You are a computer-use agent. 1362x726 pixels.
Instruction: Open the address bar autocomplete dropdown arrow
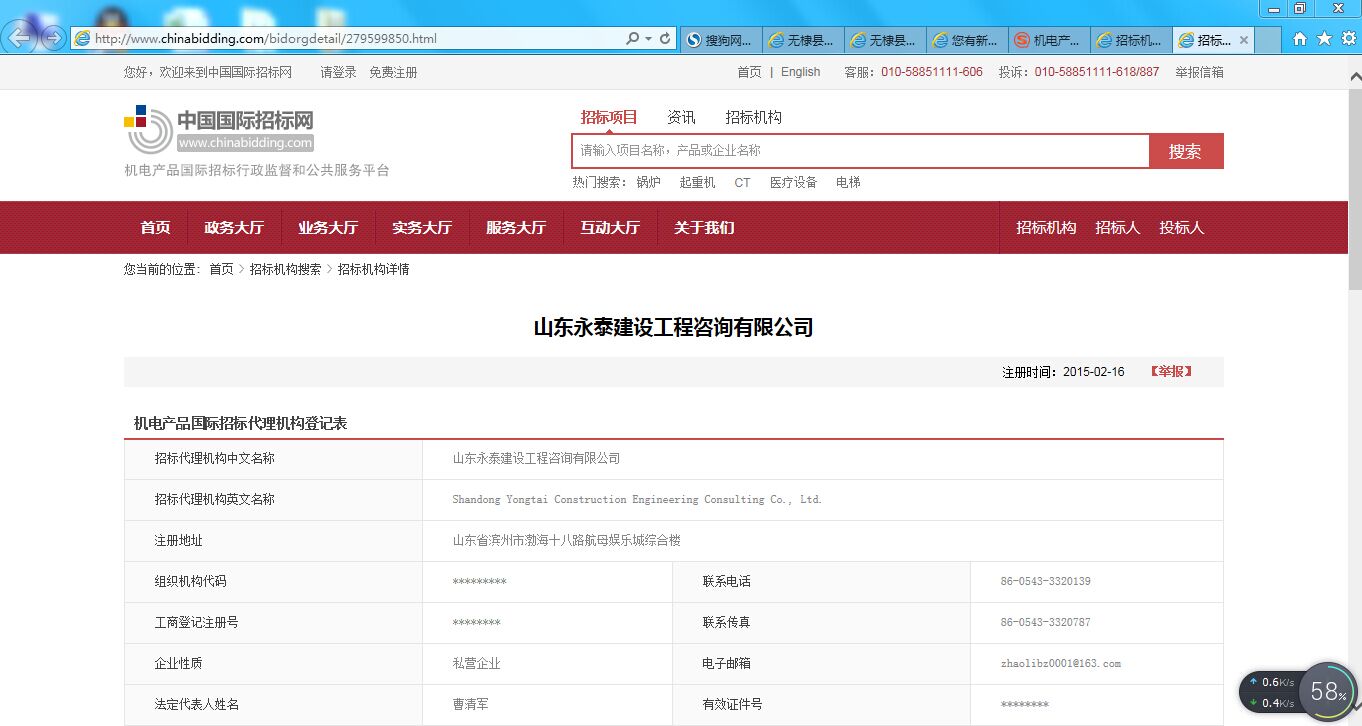point(648,39)
